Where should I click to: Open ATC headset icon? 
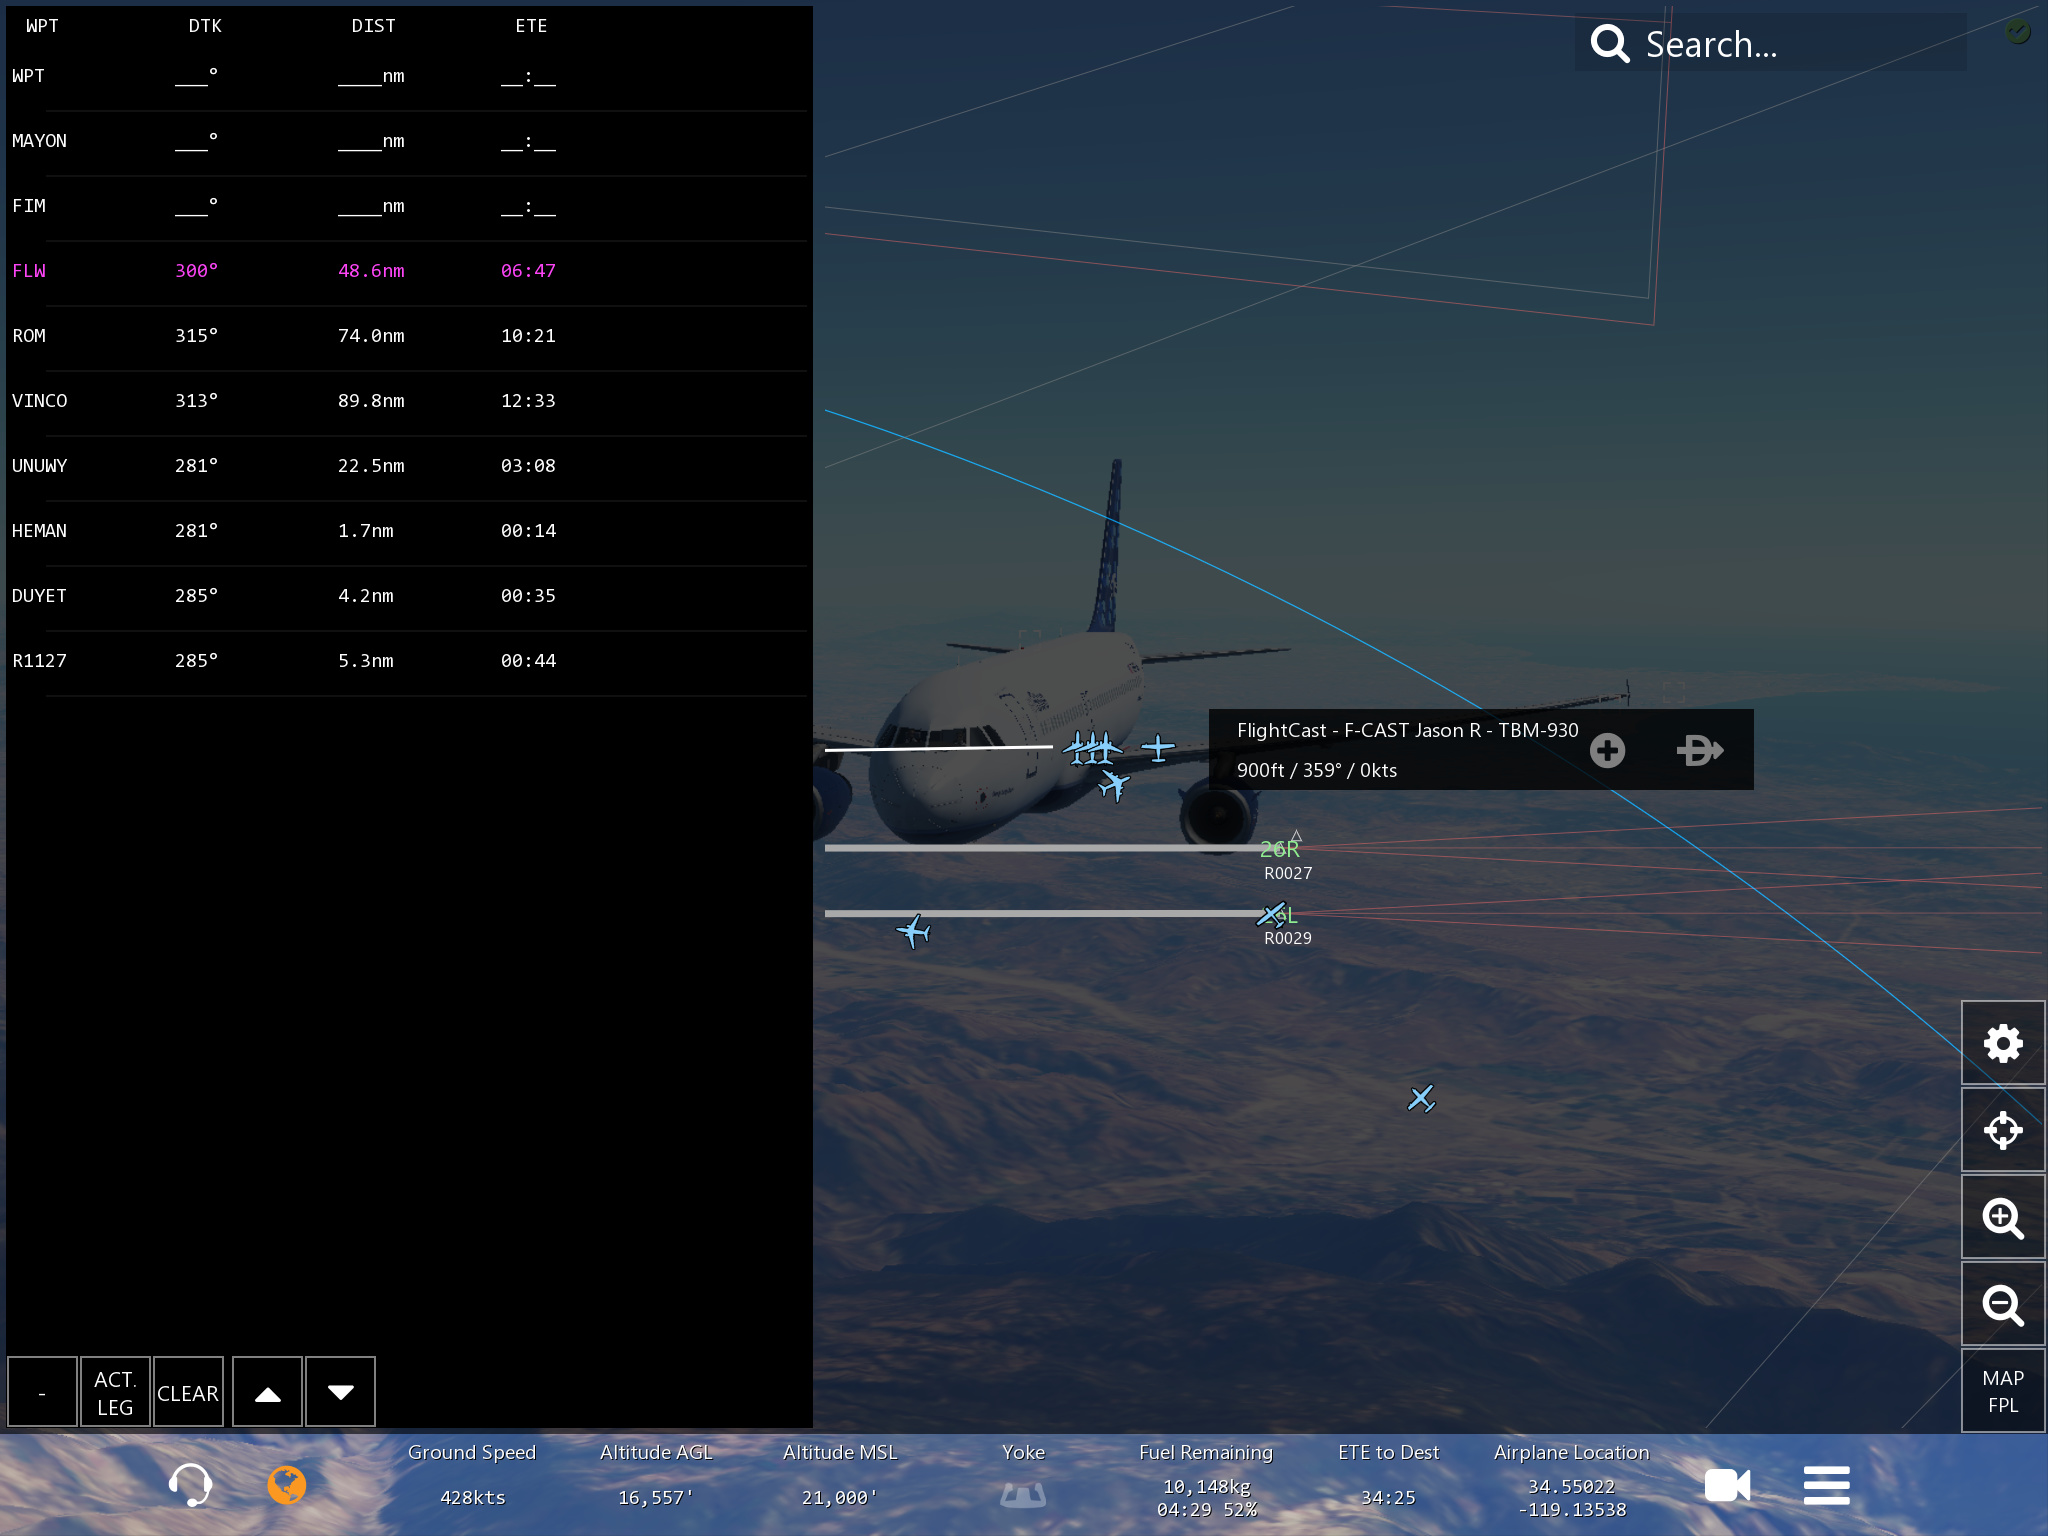click(x=190, y=1485)
